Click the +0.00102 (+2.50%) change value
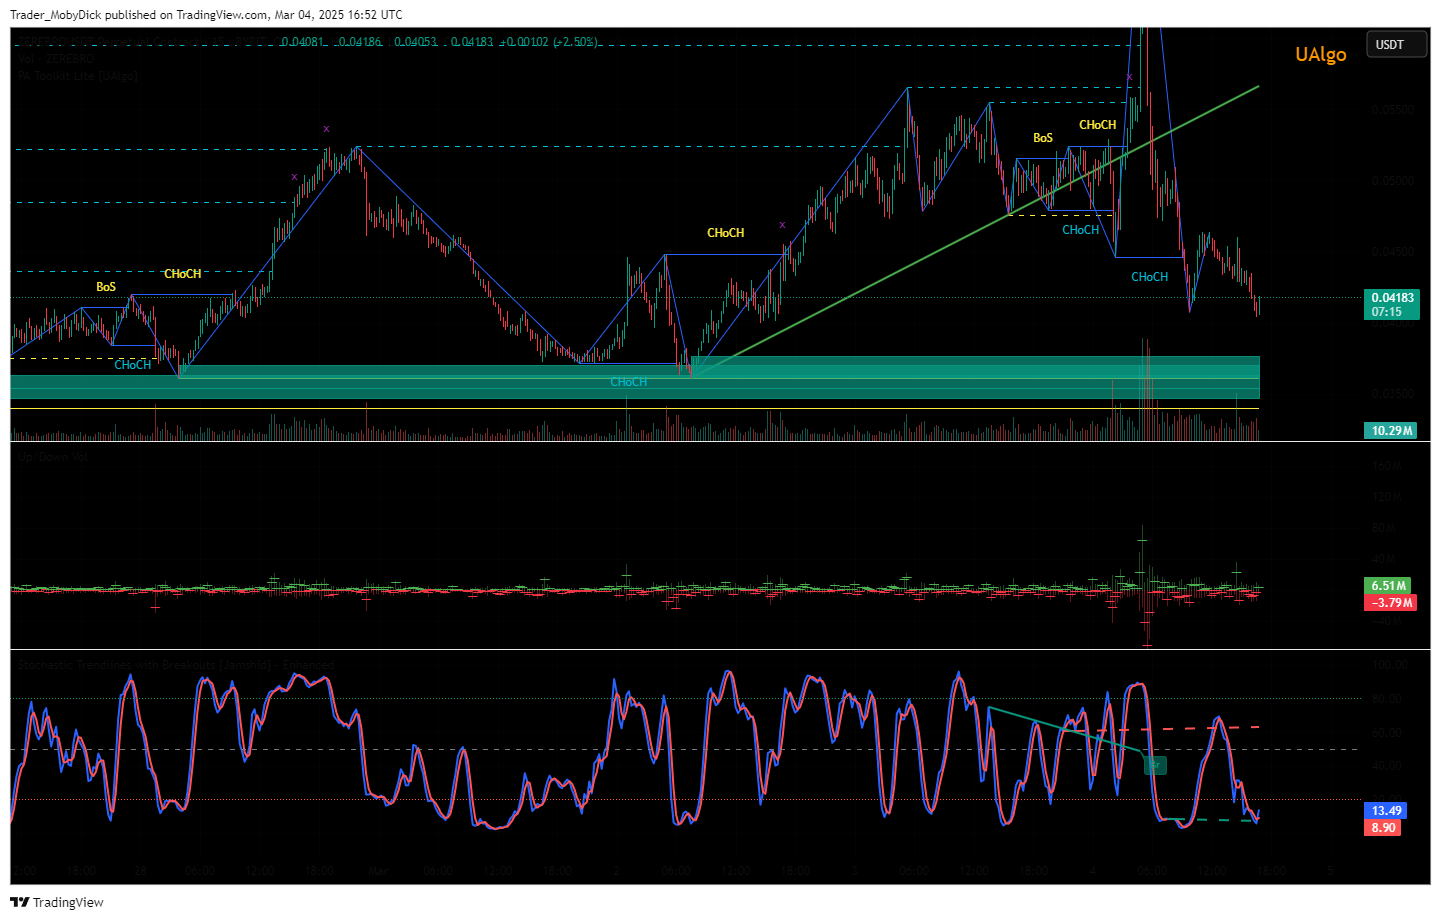Viewport: 1441px width, 920px height. point(549,42)
